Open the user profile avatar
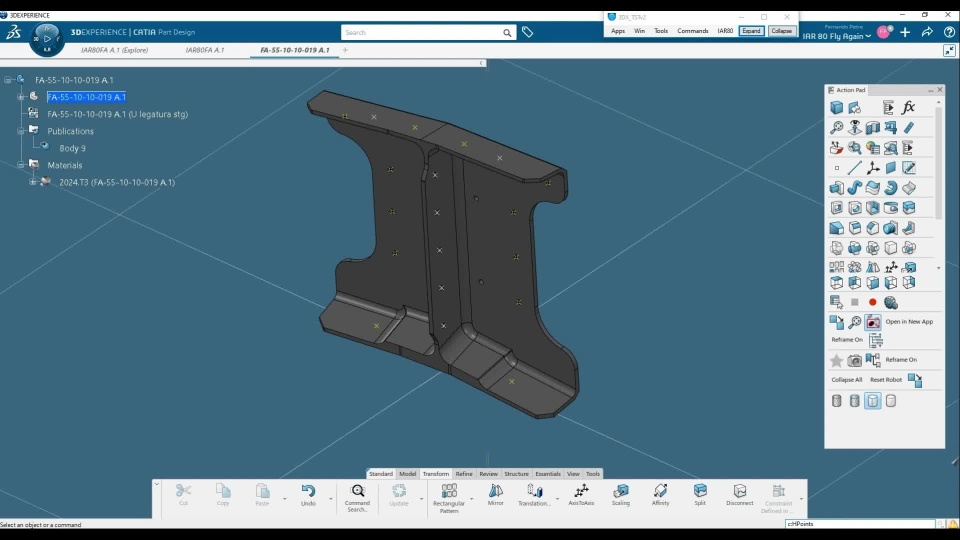The width and height of the screenshot is (960, 540). pyautogui.click(x=883, y=32)
